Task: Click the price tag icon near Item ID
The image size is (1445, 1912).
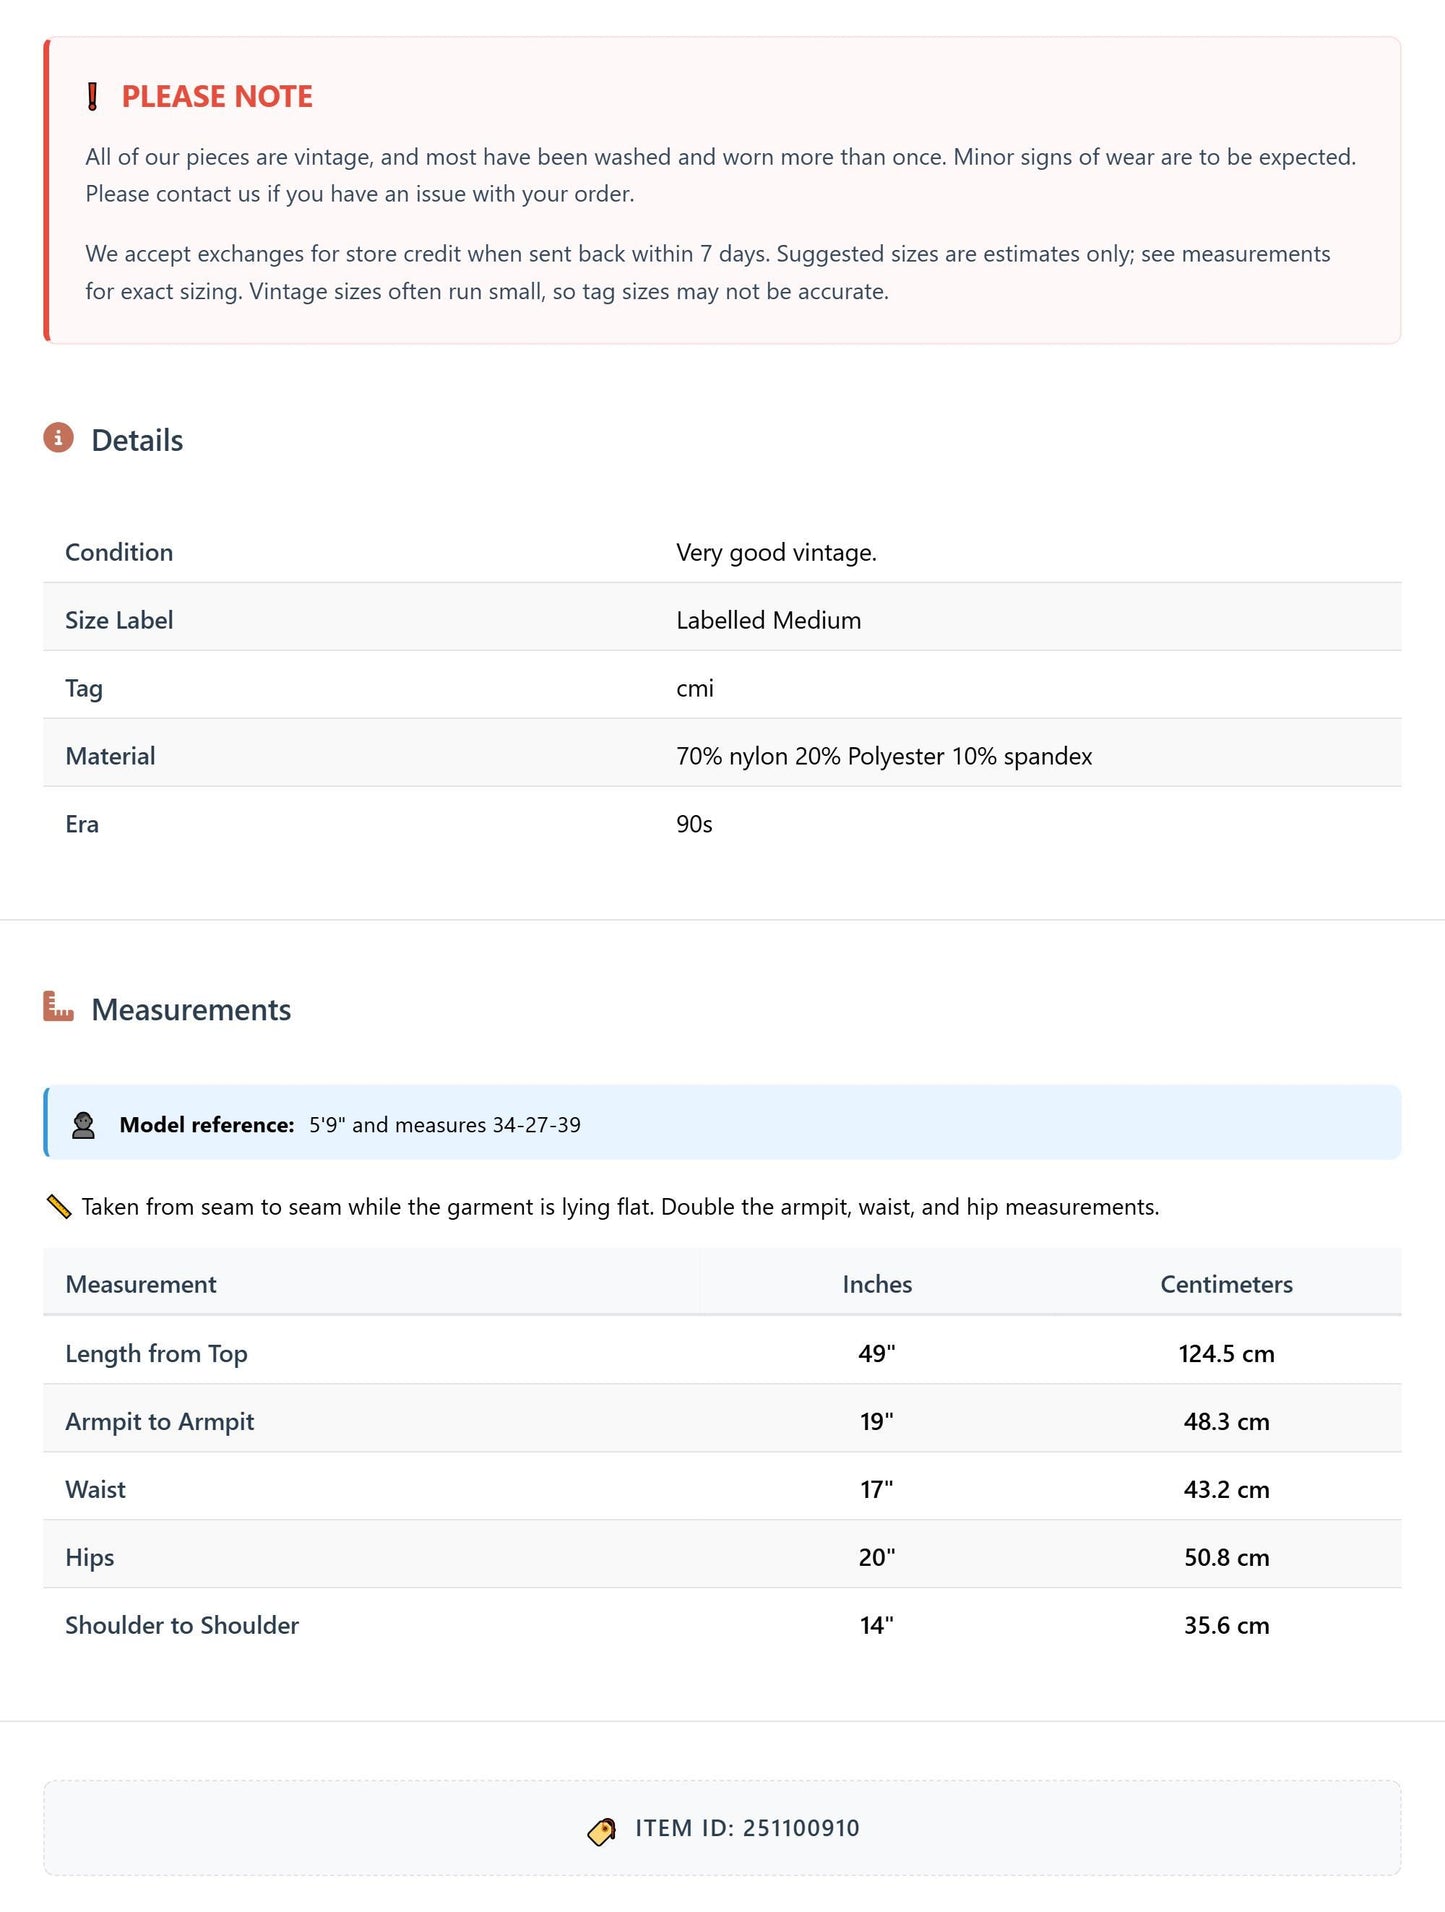Action: 602,1830
